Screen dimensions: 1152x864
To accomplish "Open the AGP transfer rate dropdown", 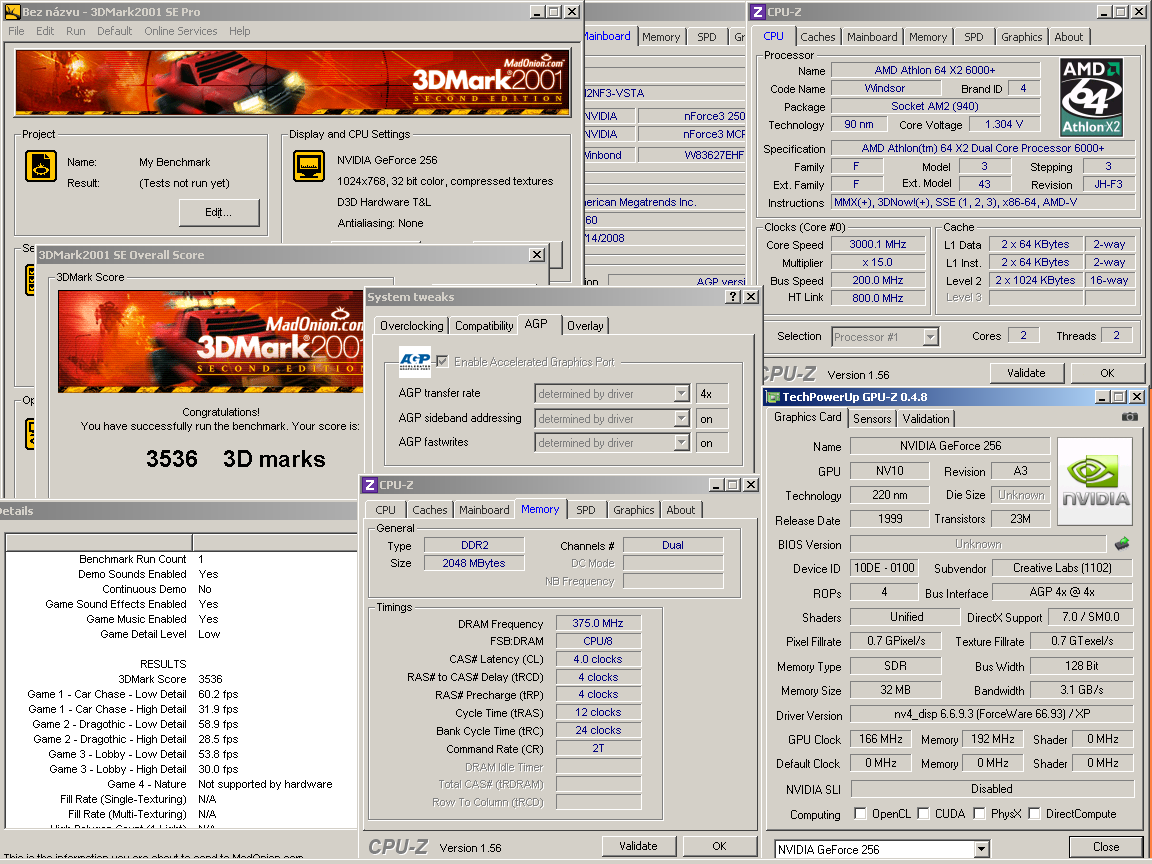I will click(x=681, y=394).
